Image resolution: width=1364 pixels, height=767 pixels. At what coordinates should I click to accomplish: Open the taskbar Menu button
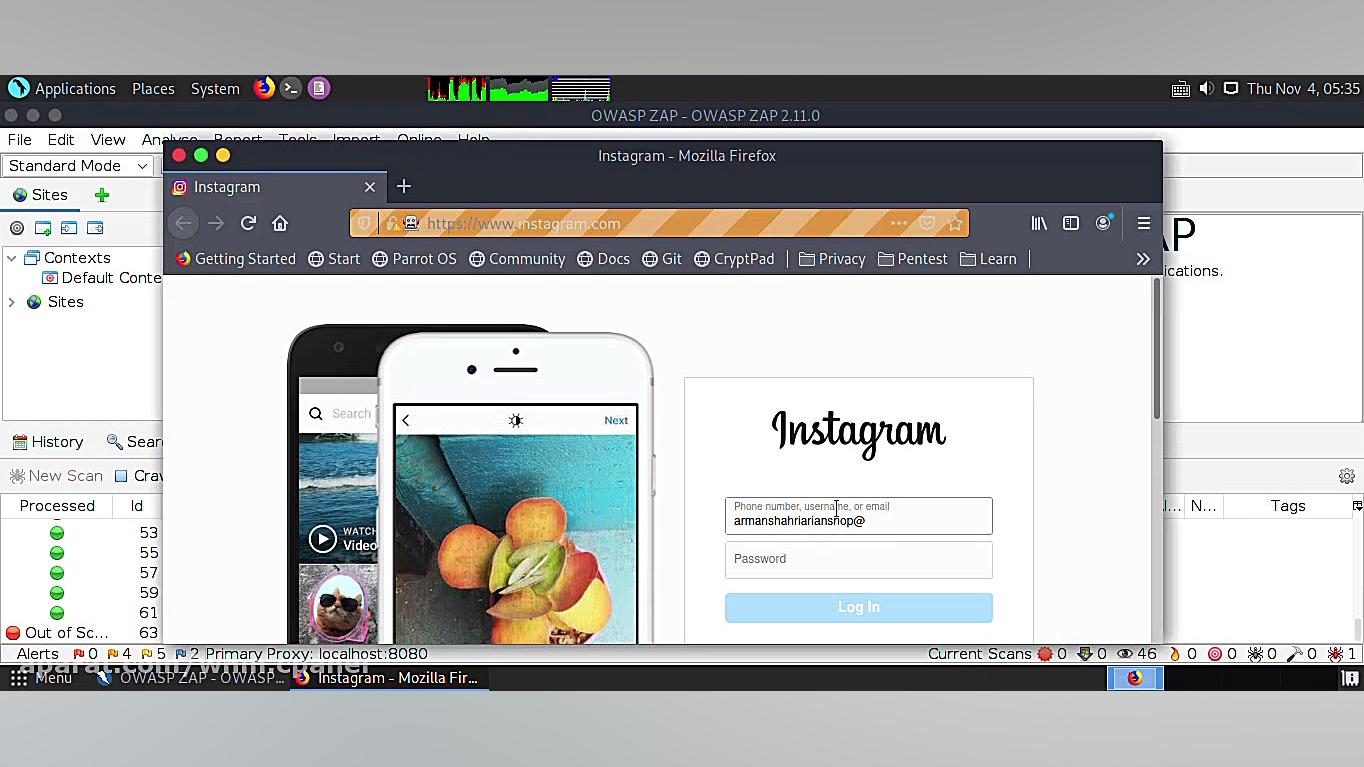pos(41,678)
